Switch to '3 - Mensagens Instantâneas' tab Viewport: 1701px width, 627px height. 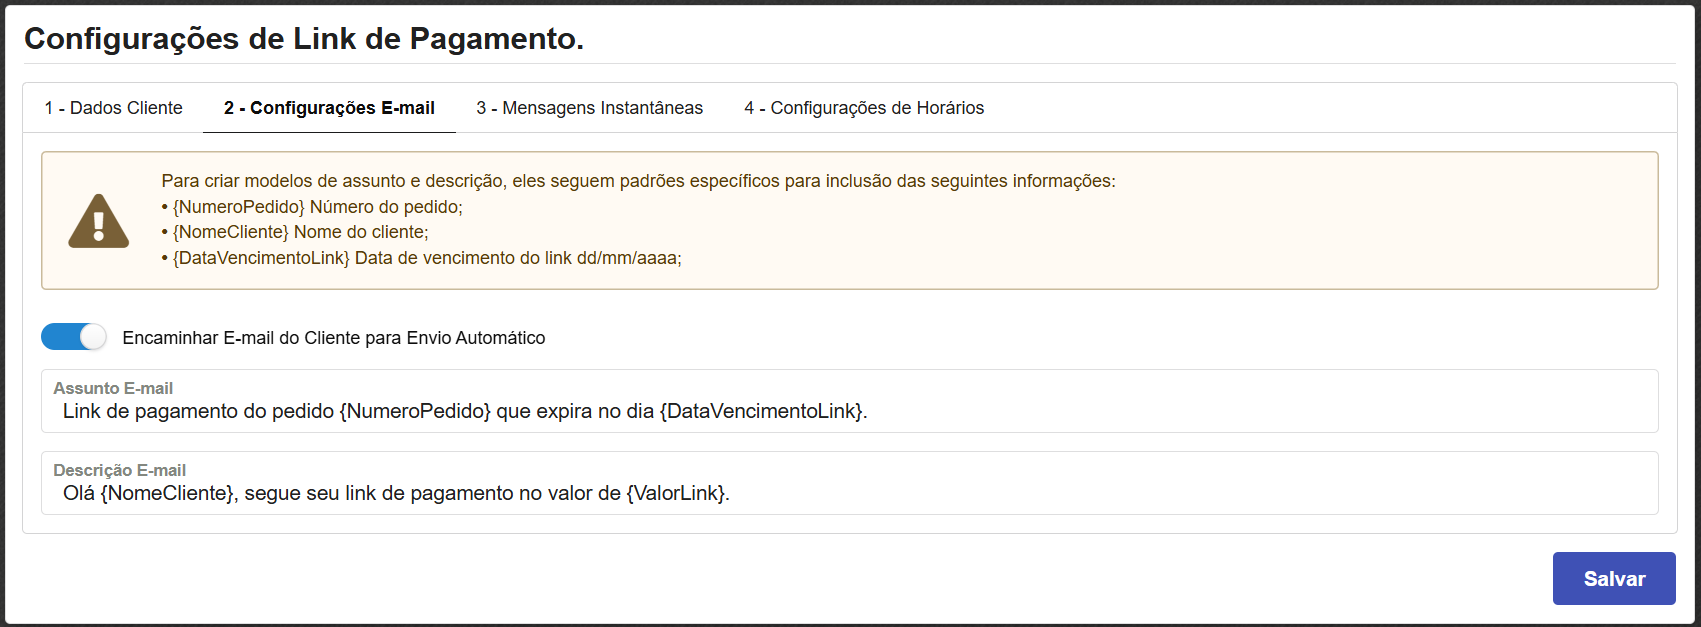pyautogui.click(x=589, y=108)
